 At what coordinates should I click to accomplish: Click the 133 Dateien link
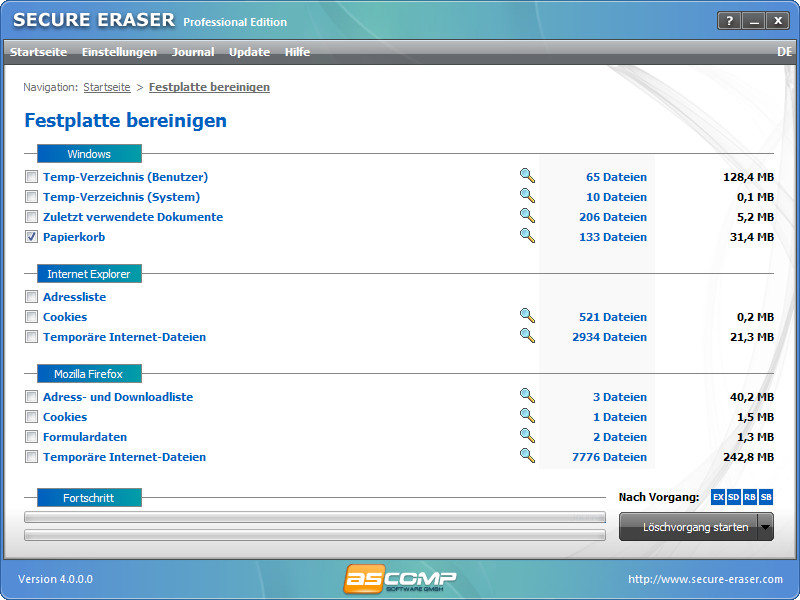tap(613, 237)
